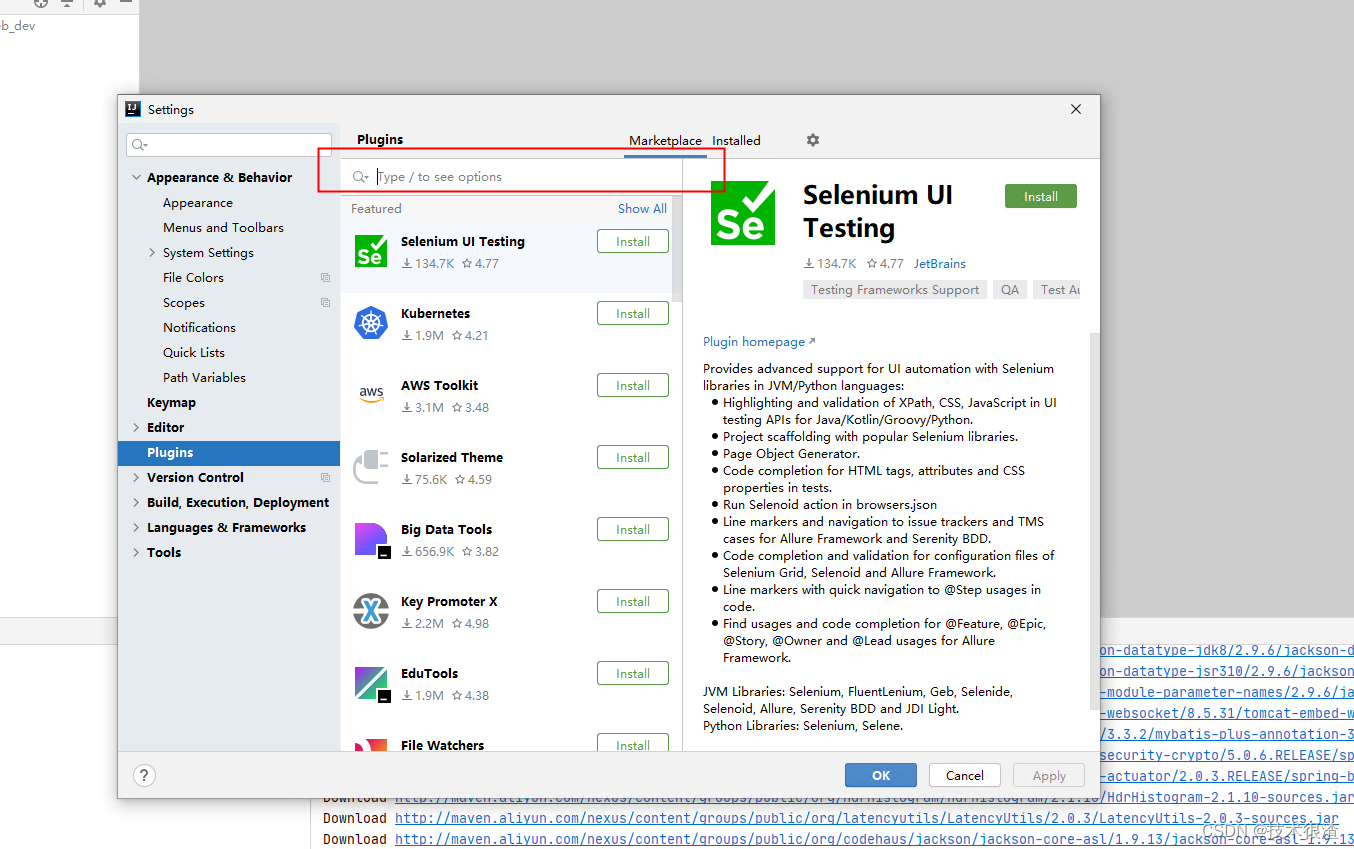This screenshot has height=849, width=1354.
Task: Open the jackson-core-asl link in console
Action: (x=874, y=839)
